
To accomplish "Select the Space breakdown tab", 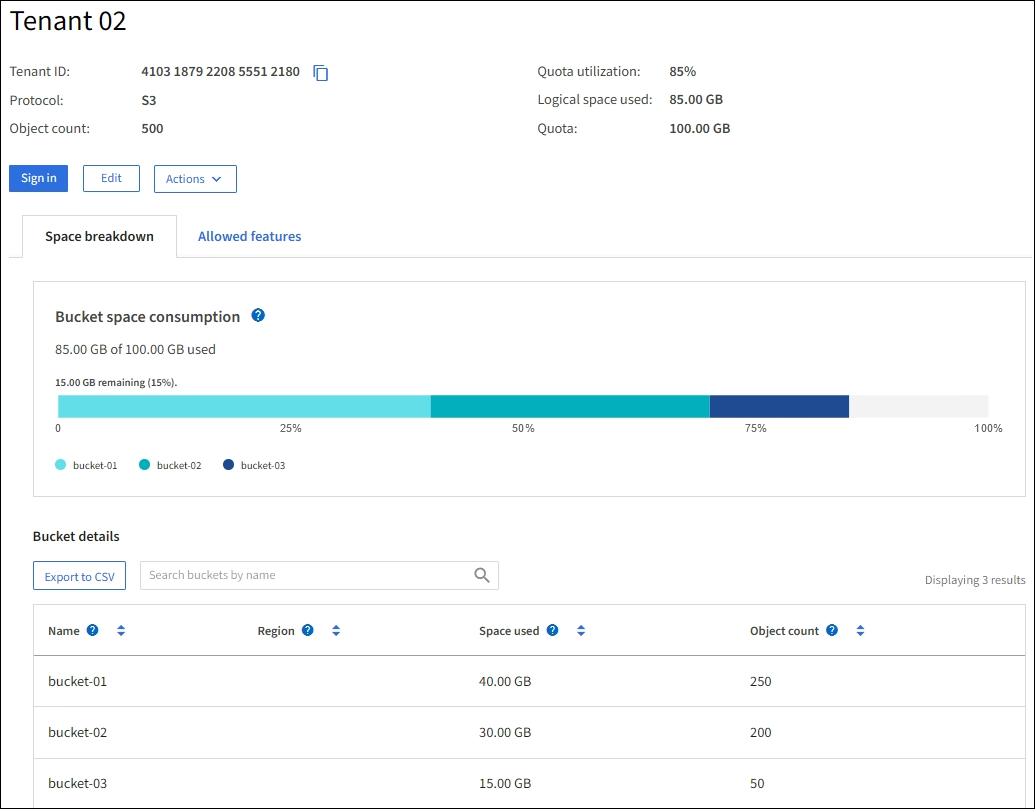I will click(x=99, y=237).
